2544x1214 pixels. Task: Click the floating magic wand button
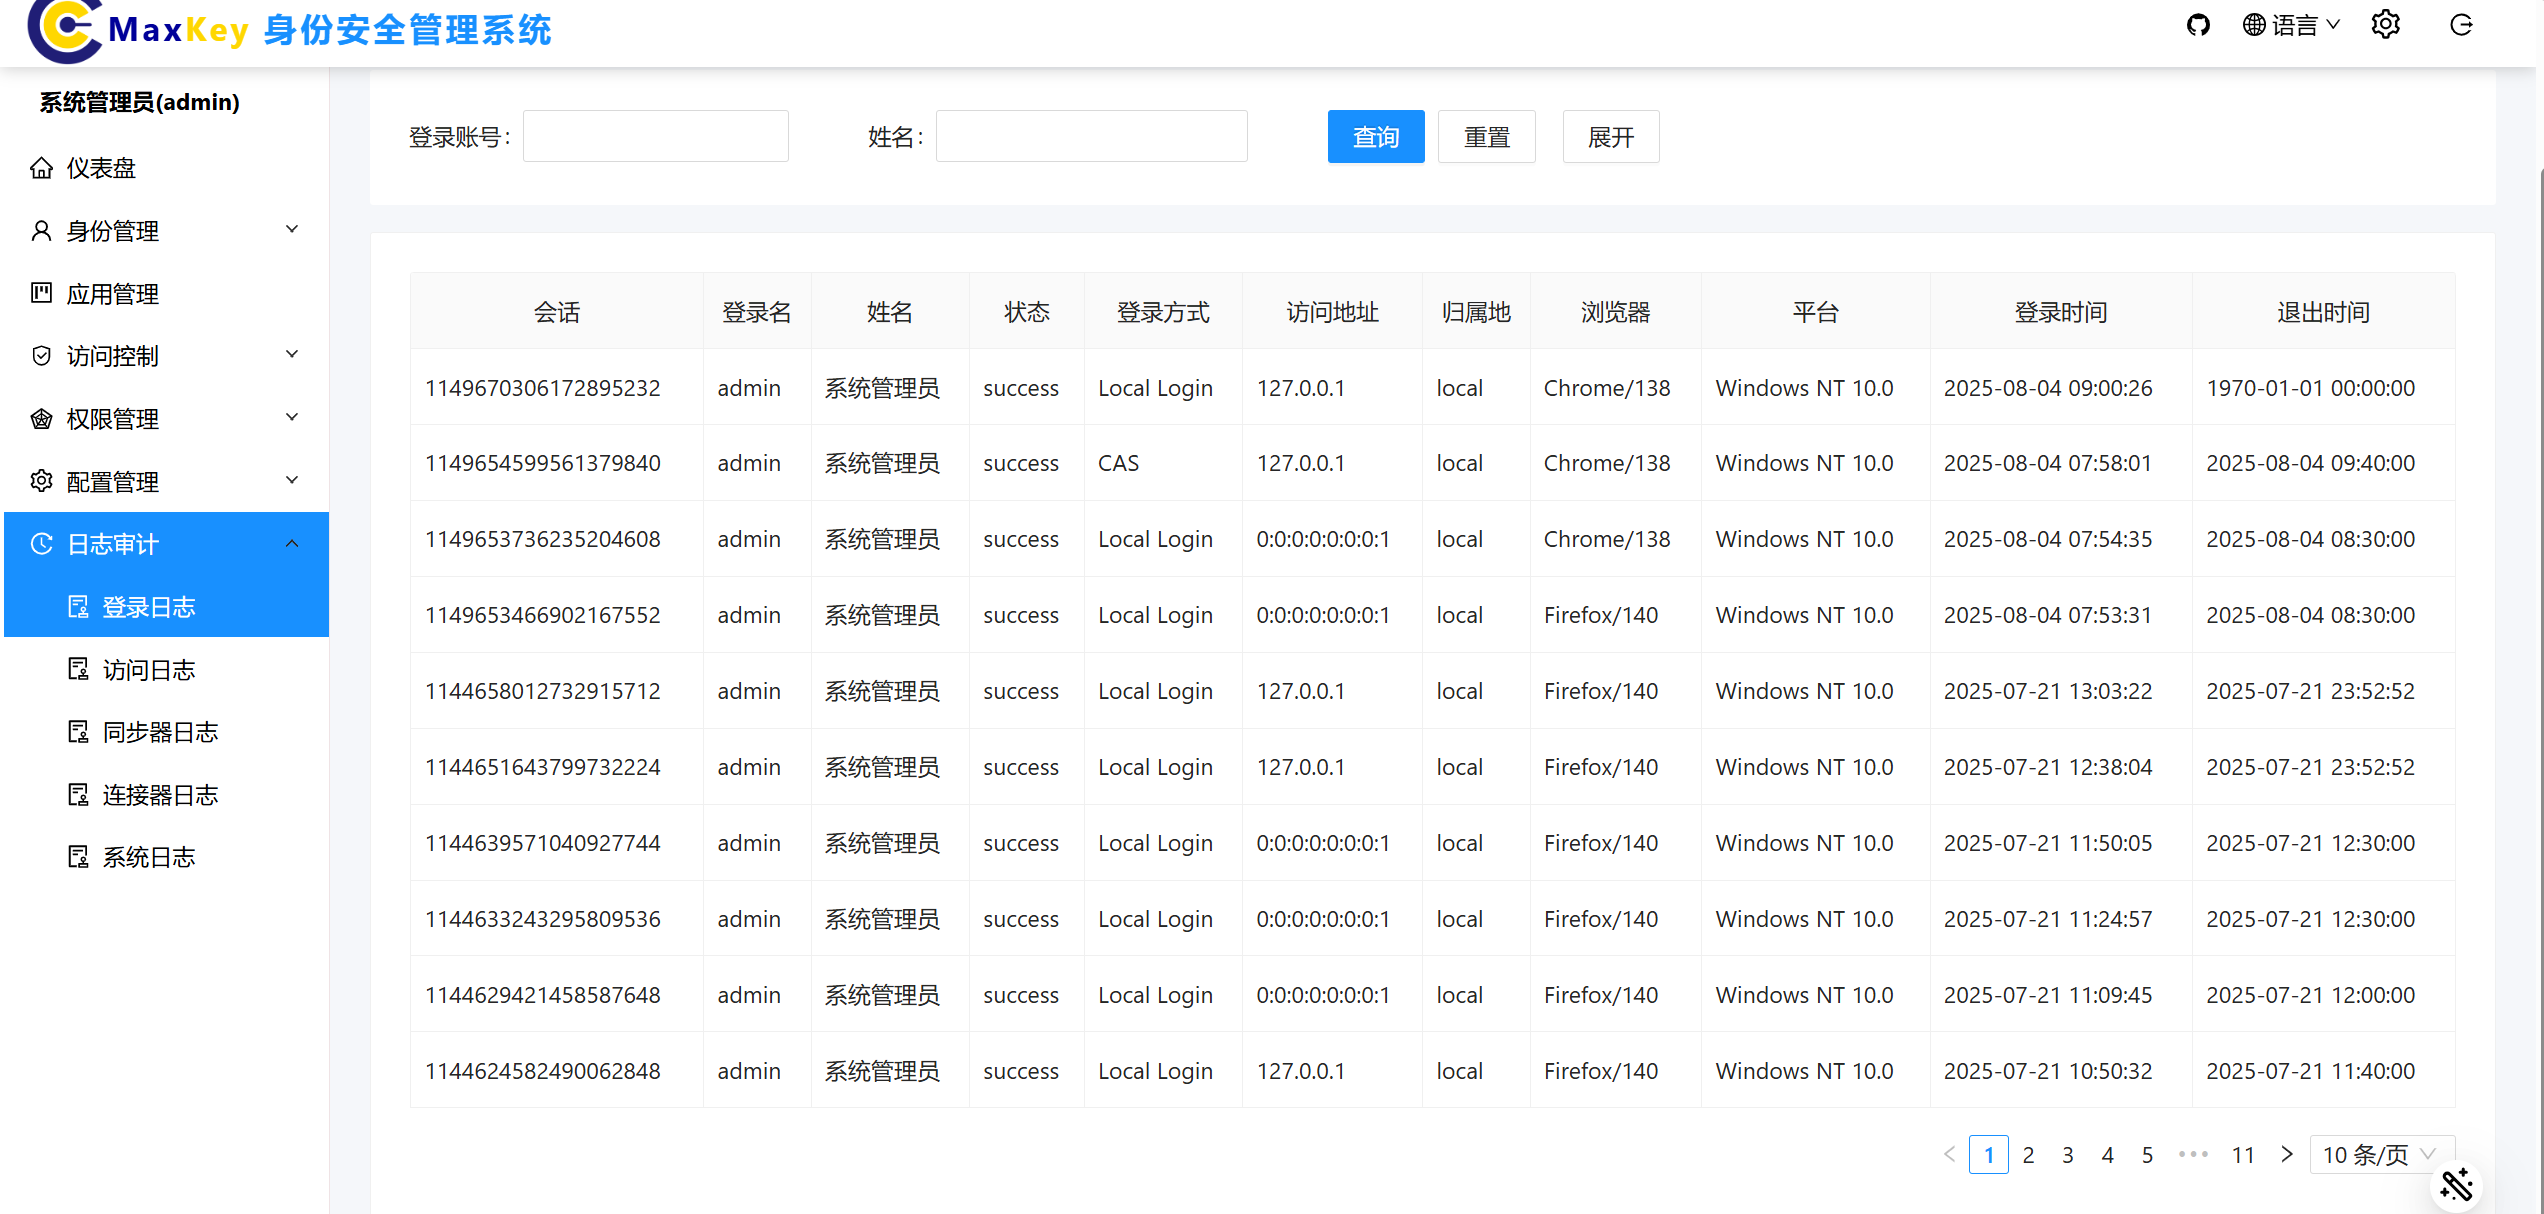(x=2456, y=1185)
